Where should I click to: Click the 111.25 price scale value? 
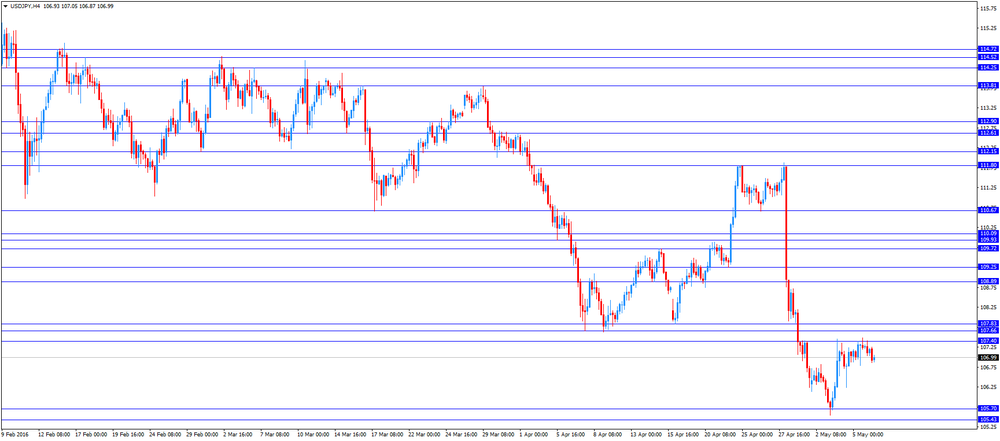coord(987,188)
